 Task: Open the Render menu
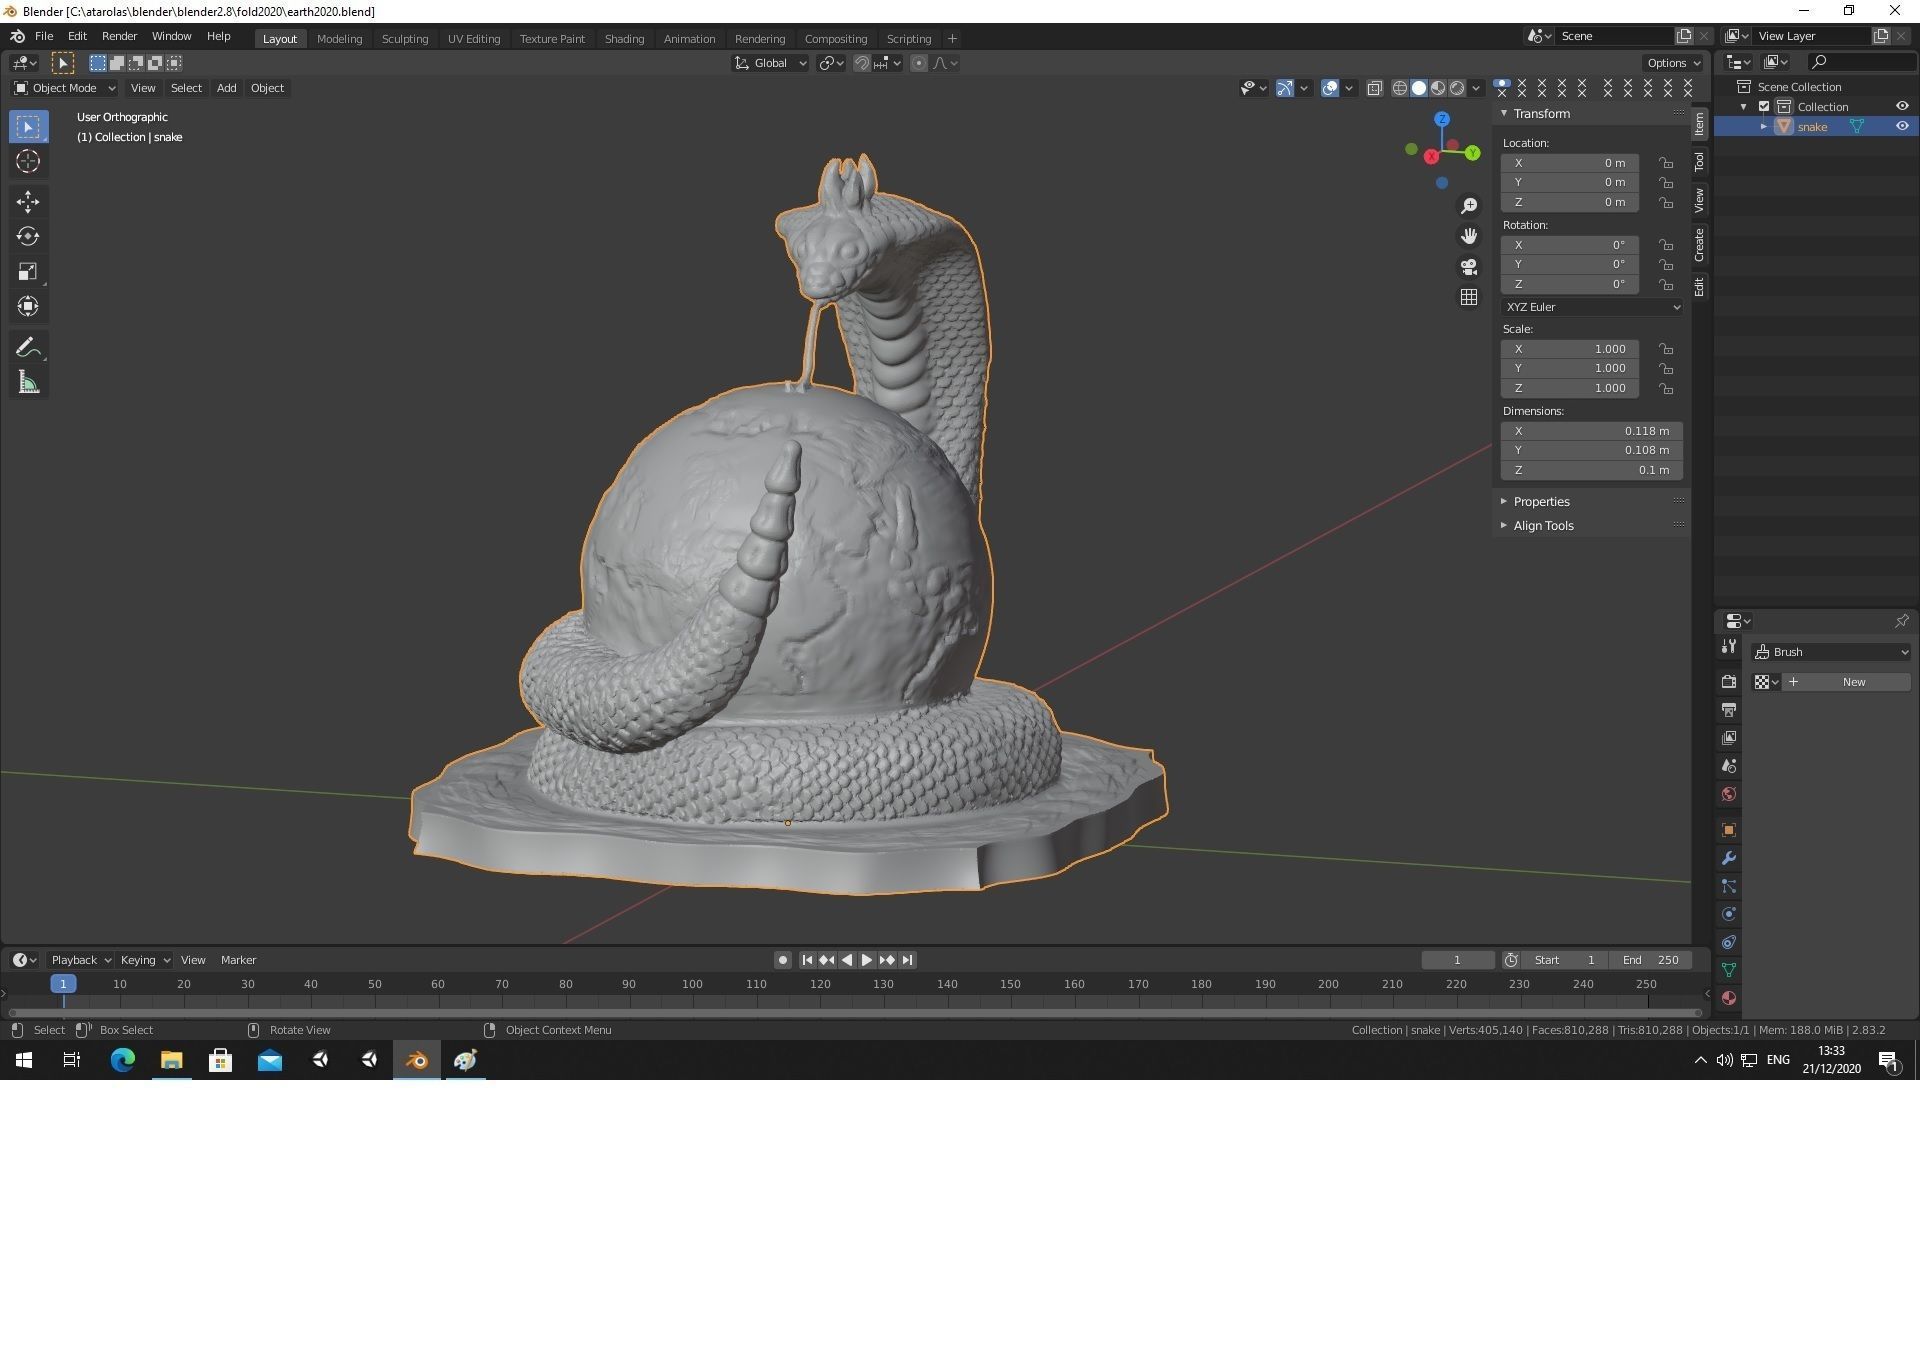(119, 36)
